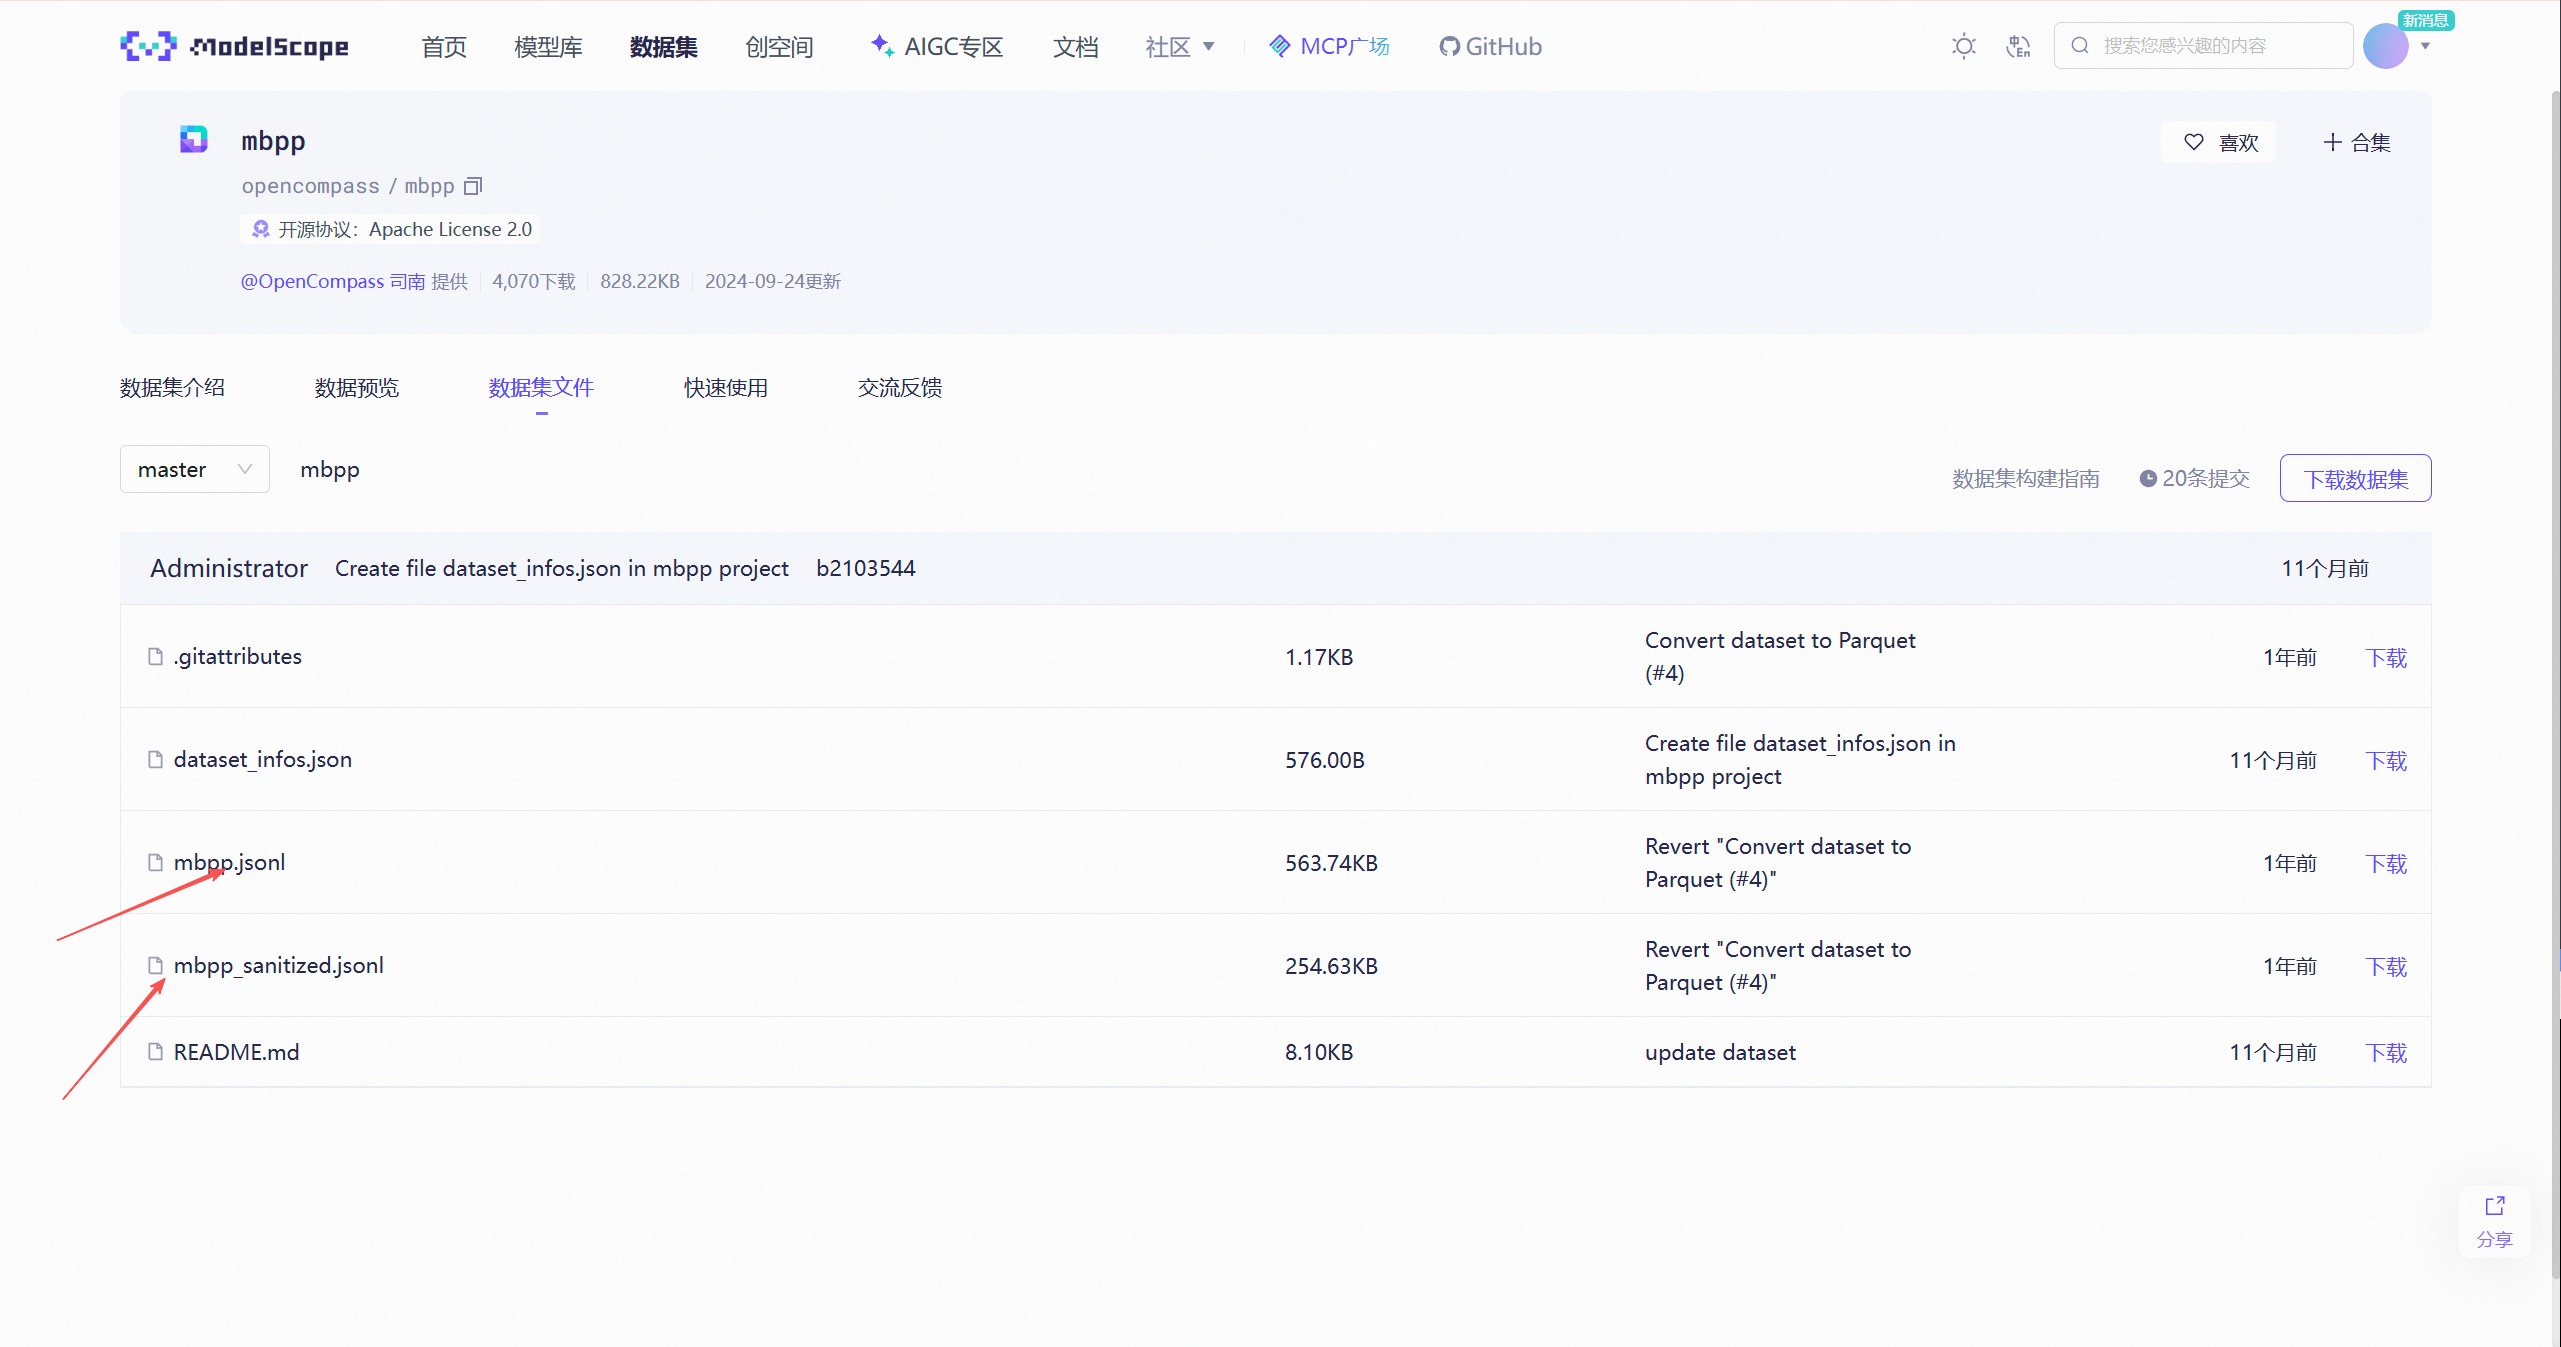Open 模型库 in the navigation
The width and height of the screenshot is (2561, 1347).
[548, 47]
